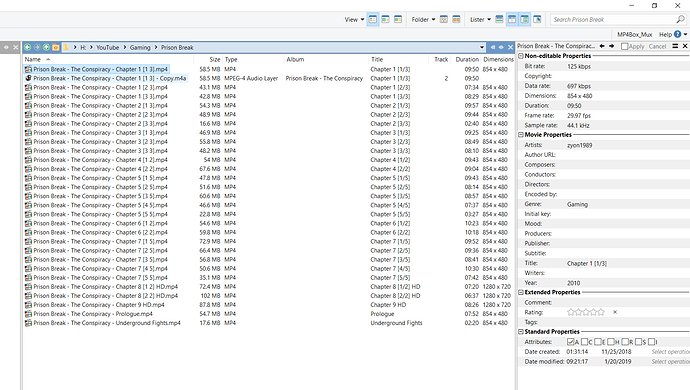Go forward using the greyed forward arrow
This screenshot has height=390, width=690.
point(37,47)
